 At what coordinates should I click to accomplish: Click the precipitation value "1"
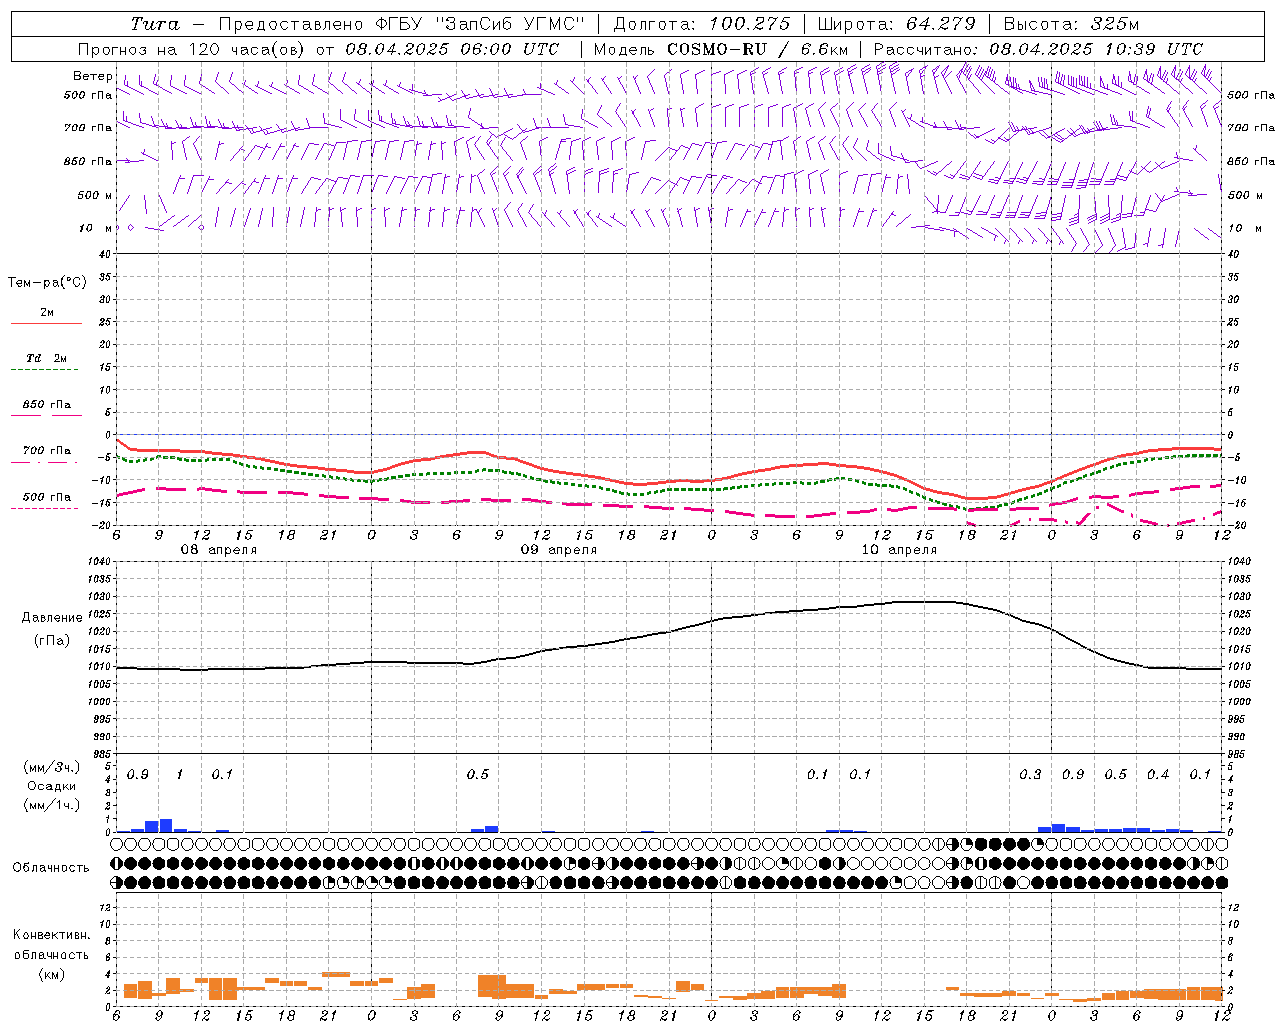179,775
